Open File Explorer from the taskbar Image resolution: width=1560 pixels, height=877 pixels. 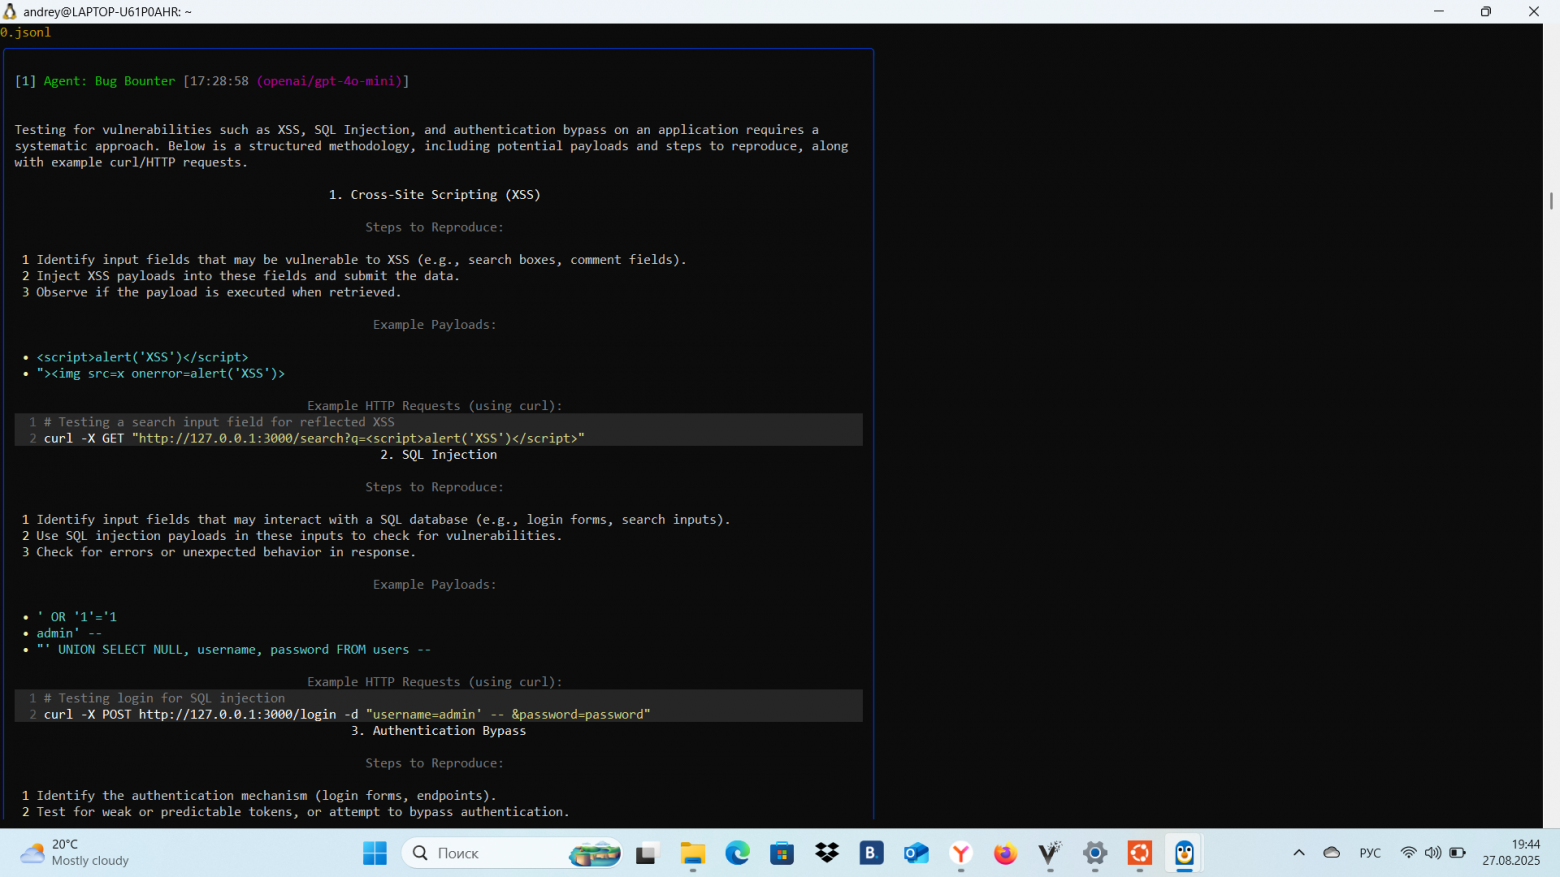[x=693, y=853]
